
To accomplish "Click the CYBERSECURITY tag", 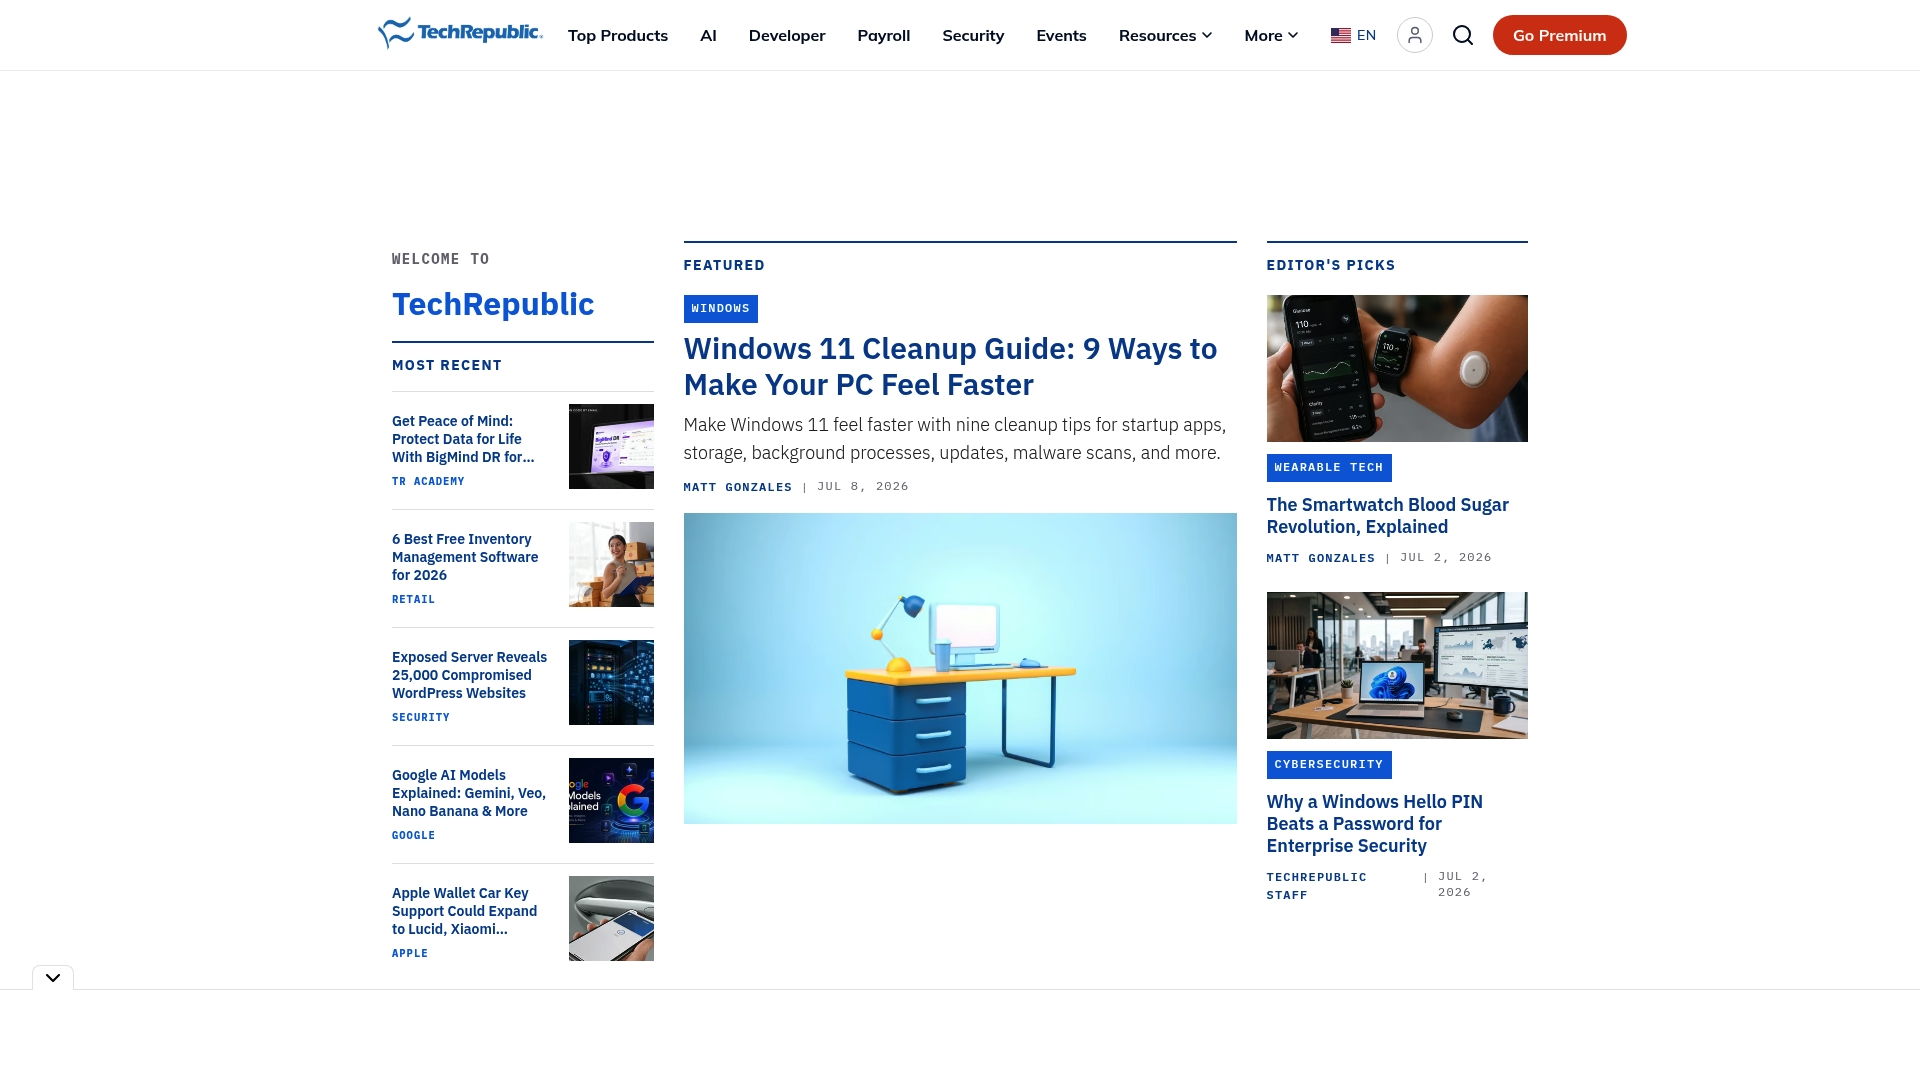I will [x=1328, y=764].
